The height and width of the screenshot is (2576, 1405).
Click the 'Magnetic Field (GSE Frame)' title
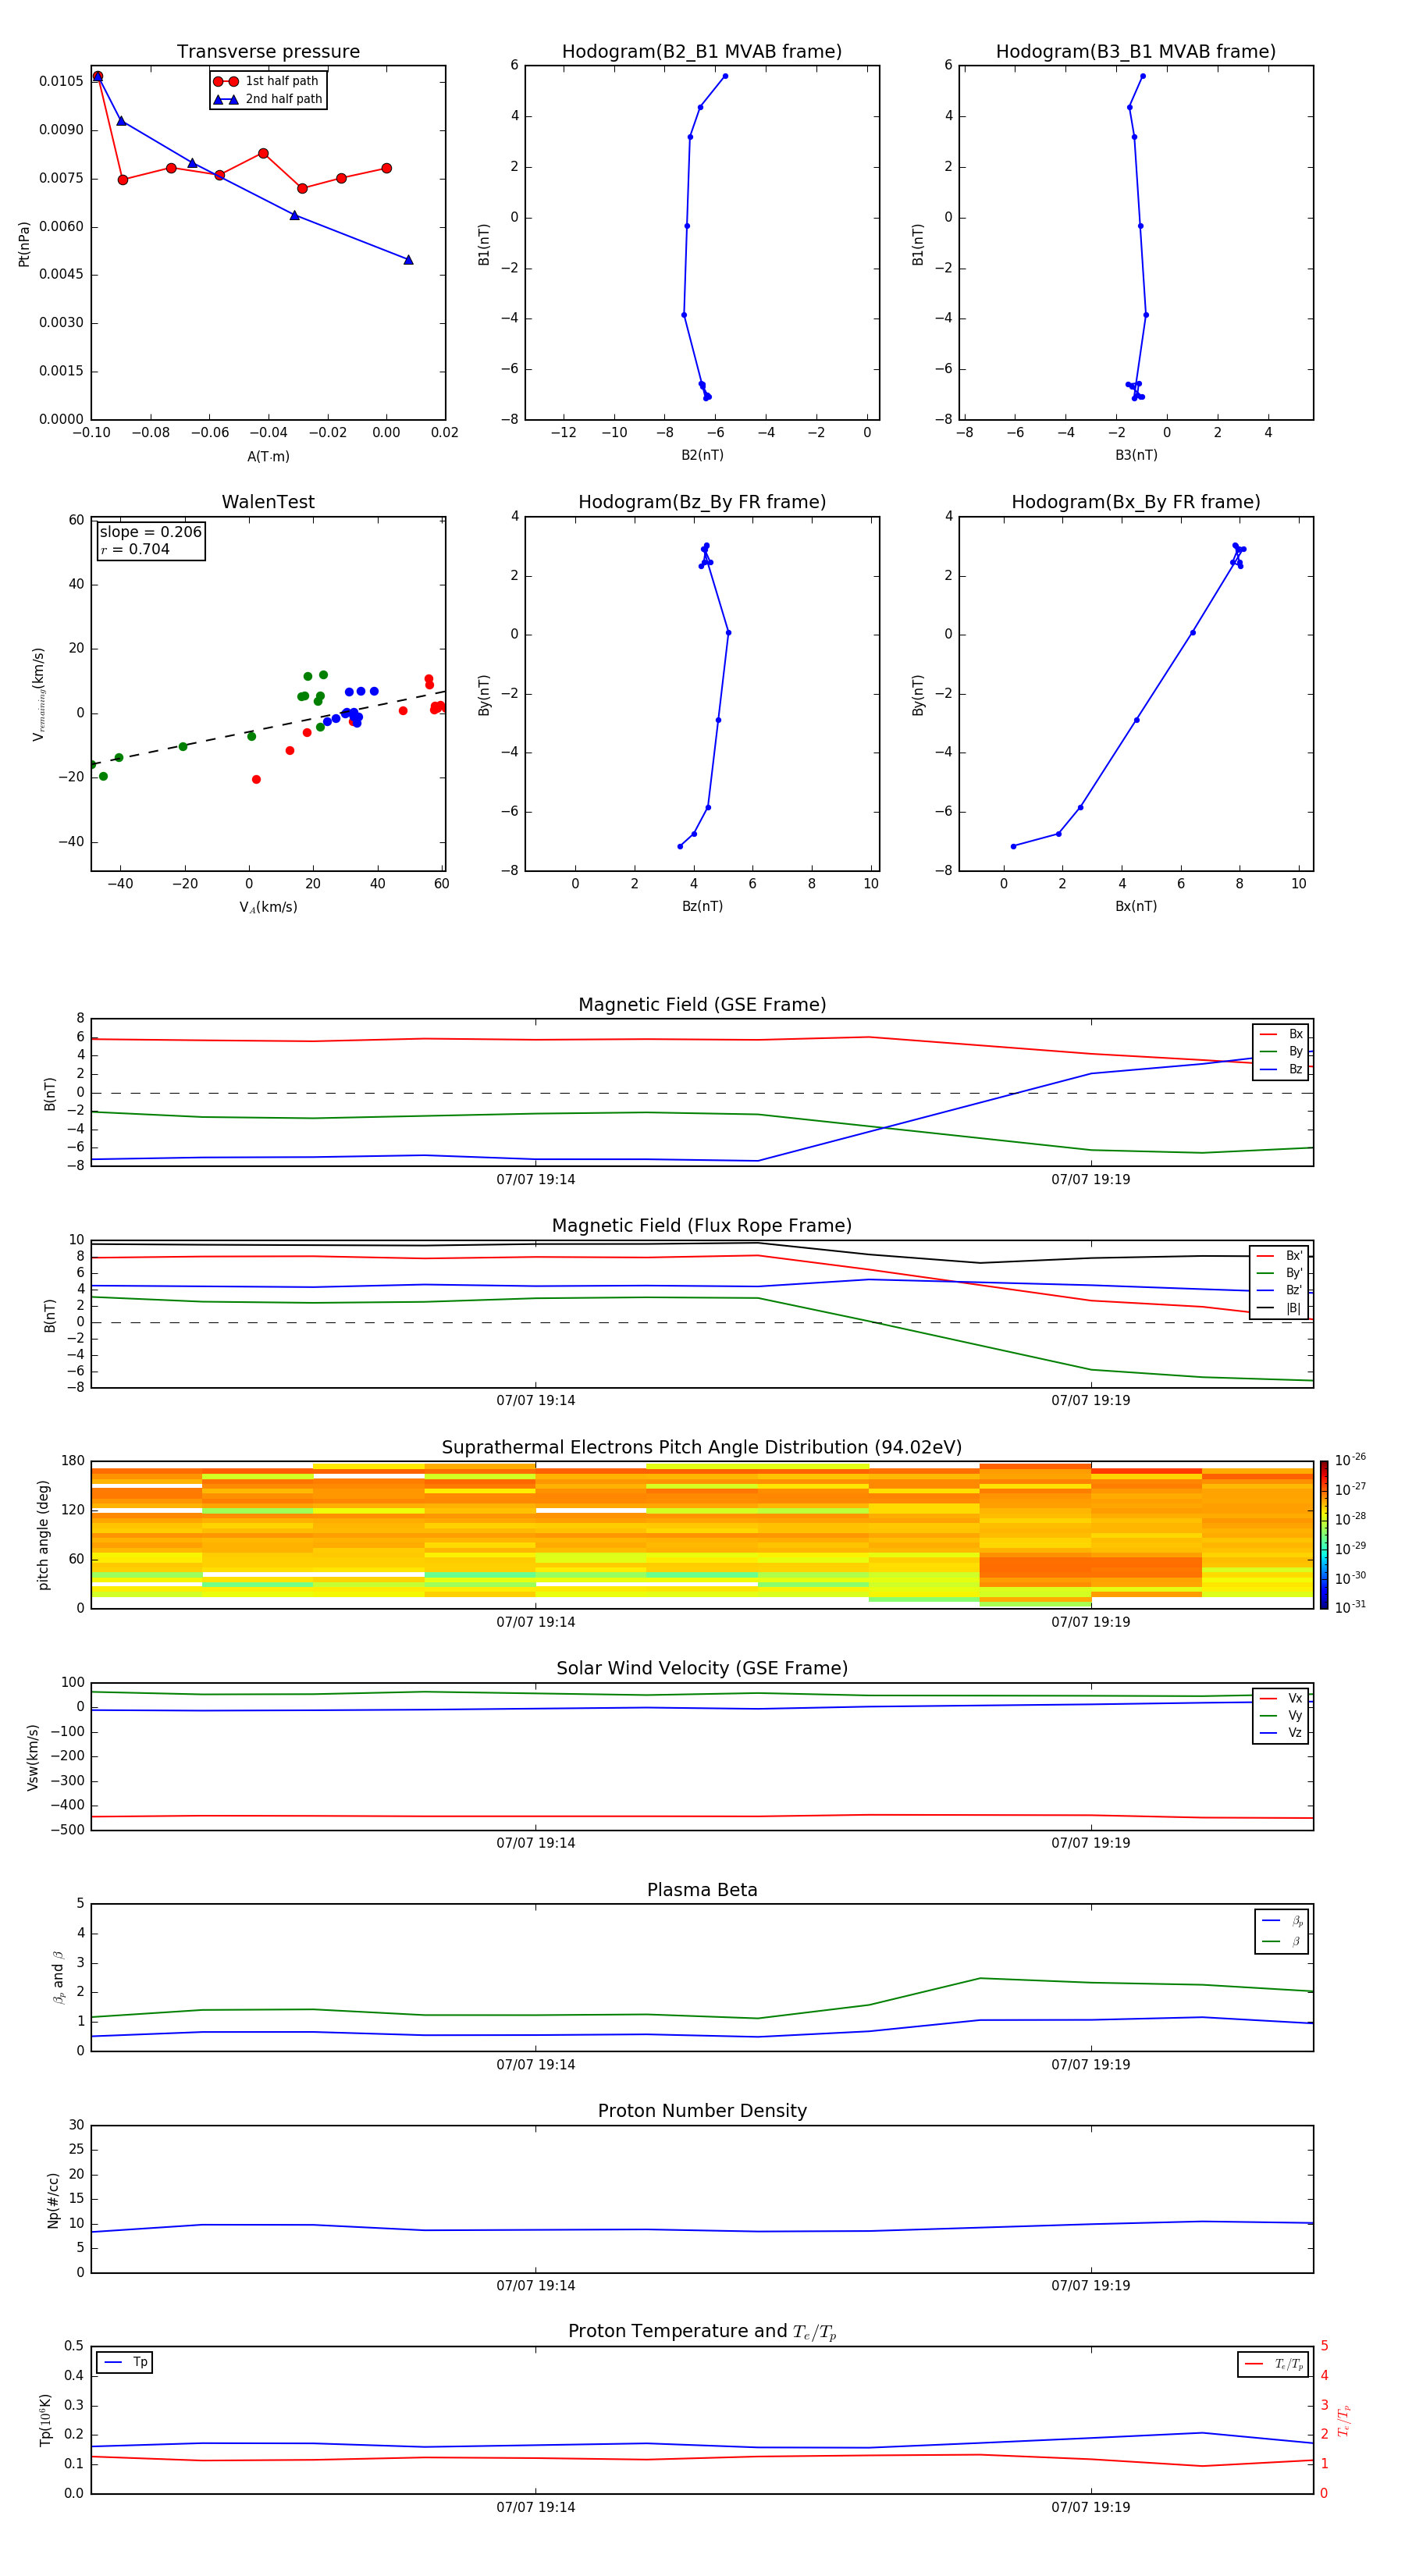pyautogui.click(x=702, y=1004)
